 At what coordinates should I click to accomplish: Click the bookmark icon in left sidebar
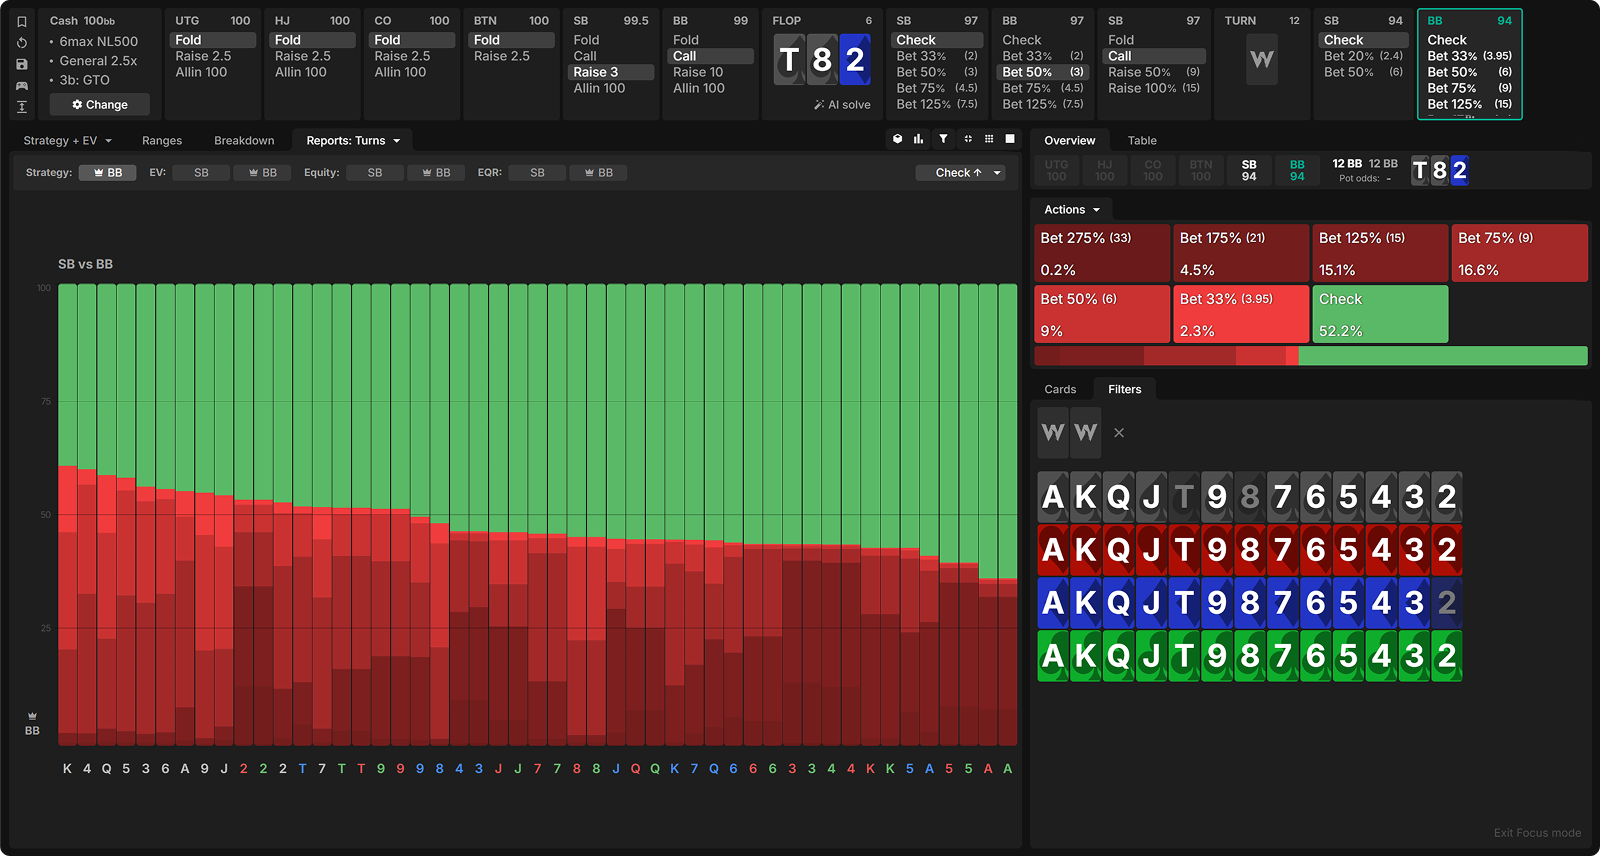tap(22, 21)
